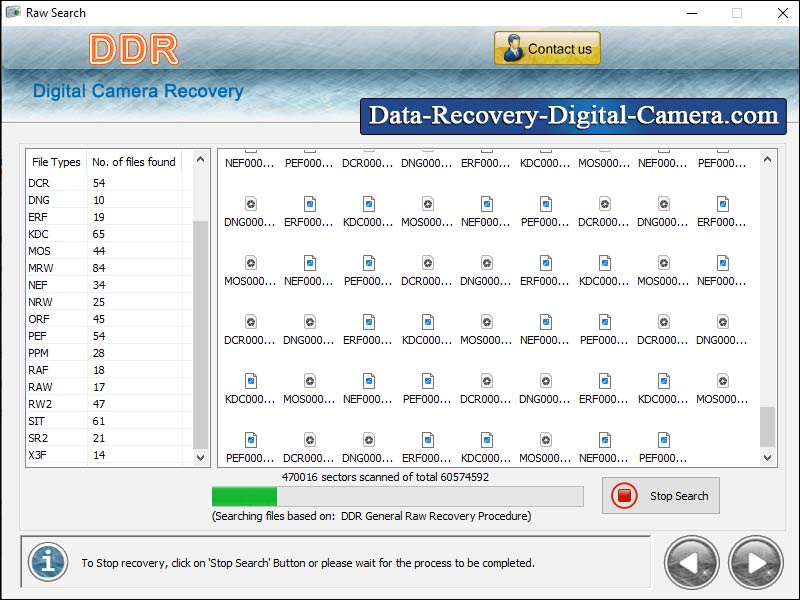Click the file grid scrollbar thumb
Image resolution: width=800 pixels, height=600 pixels.
coord(767,427)
